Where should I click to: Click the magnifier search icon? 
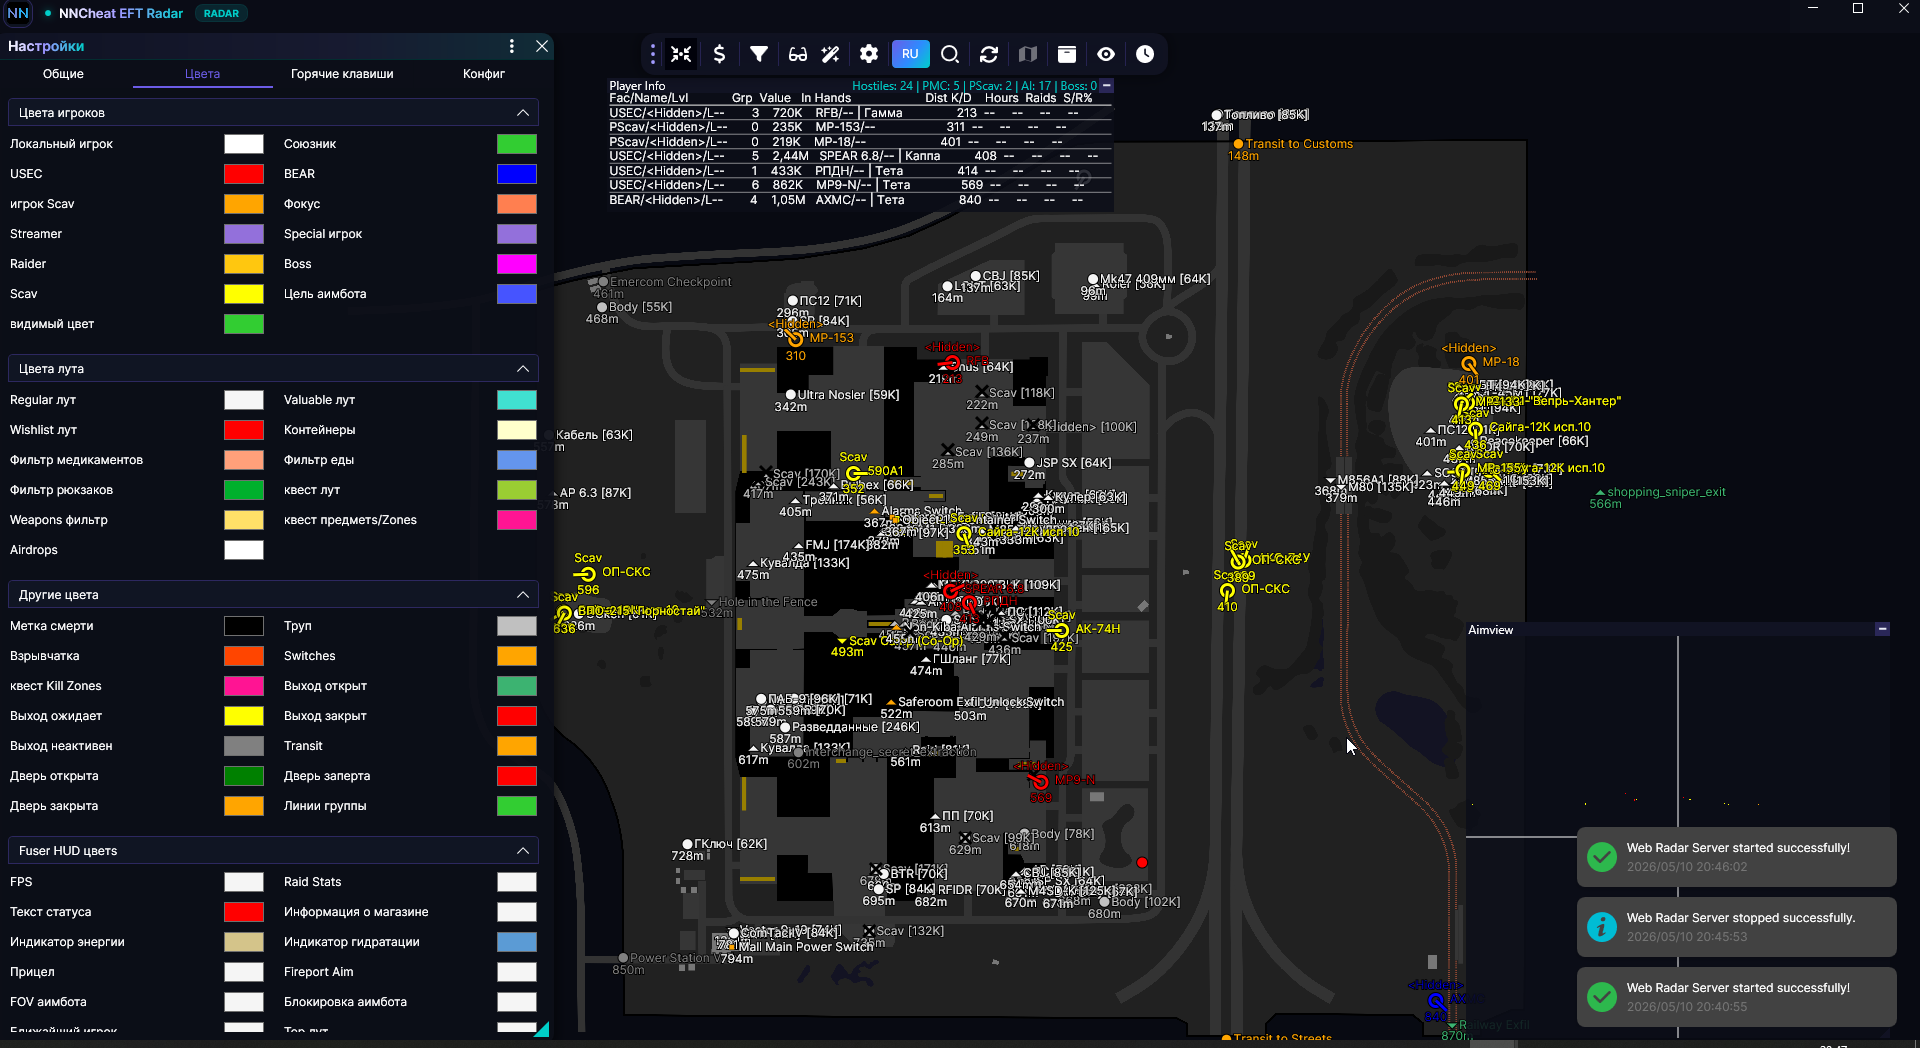pos(950,54)
